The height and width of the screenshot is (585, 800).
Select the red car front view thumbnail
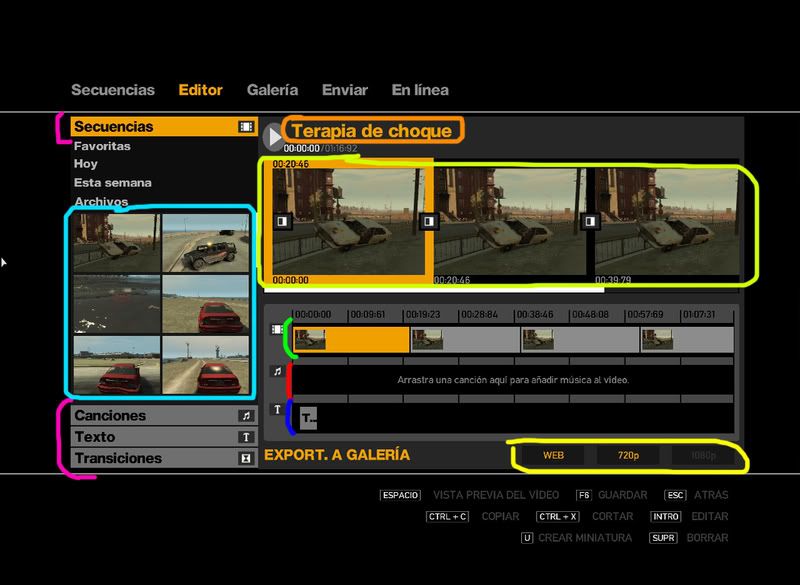117,365
